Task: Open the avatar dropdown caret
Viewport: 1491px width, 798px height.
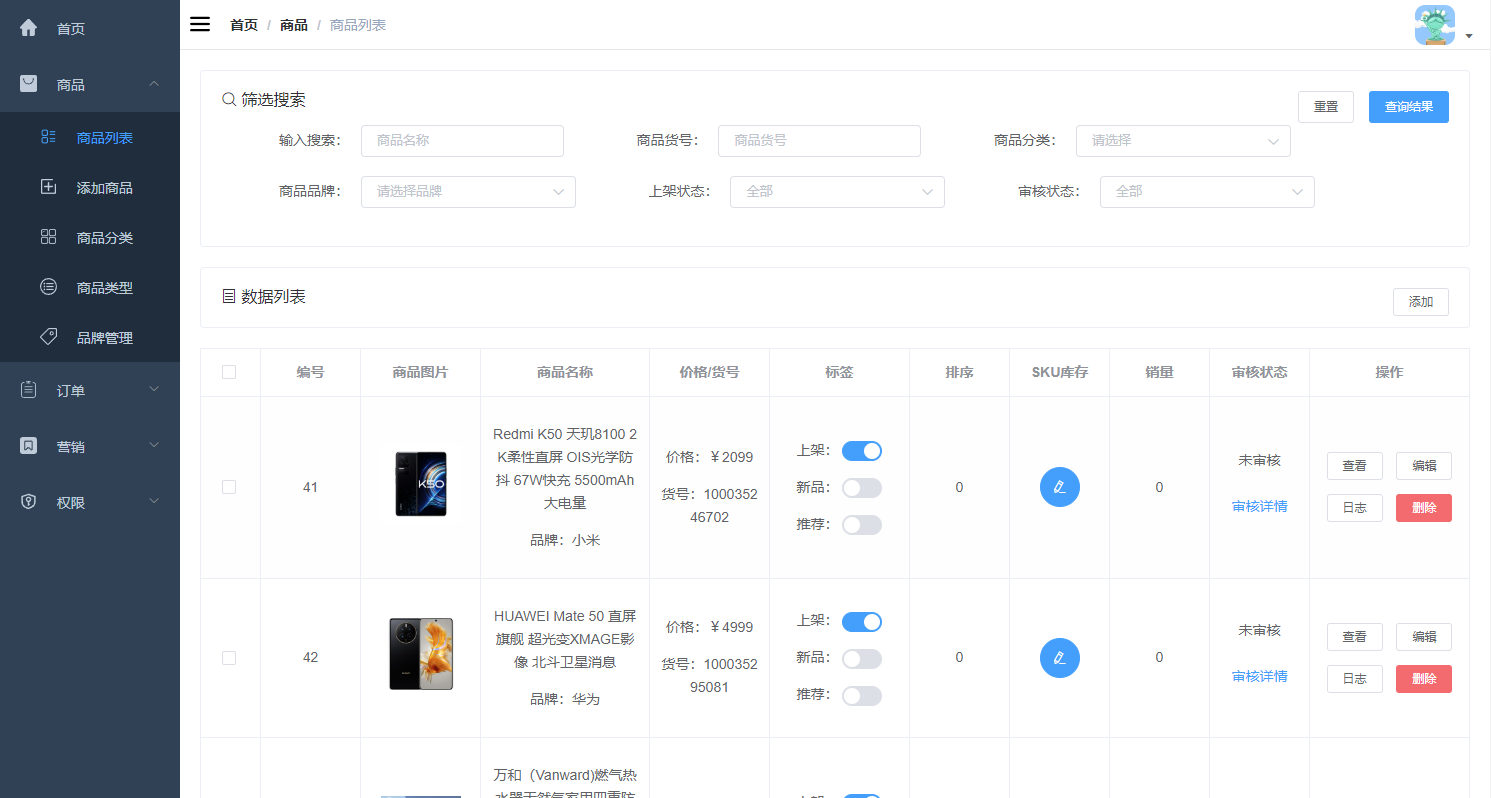Action: (x=1469, y=36)
